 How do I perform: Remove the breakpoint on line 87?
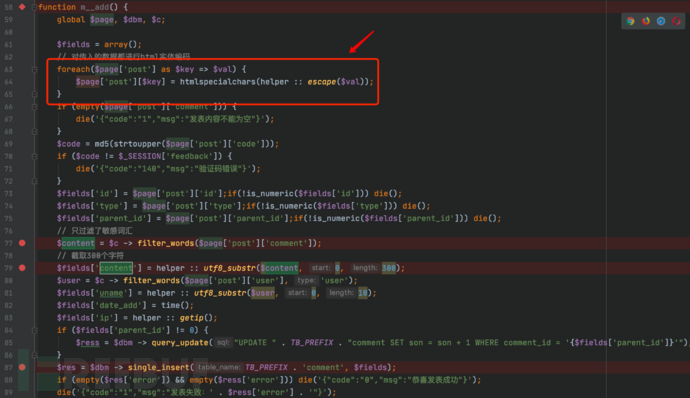tap(22, 367)
